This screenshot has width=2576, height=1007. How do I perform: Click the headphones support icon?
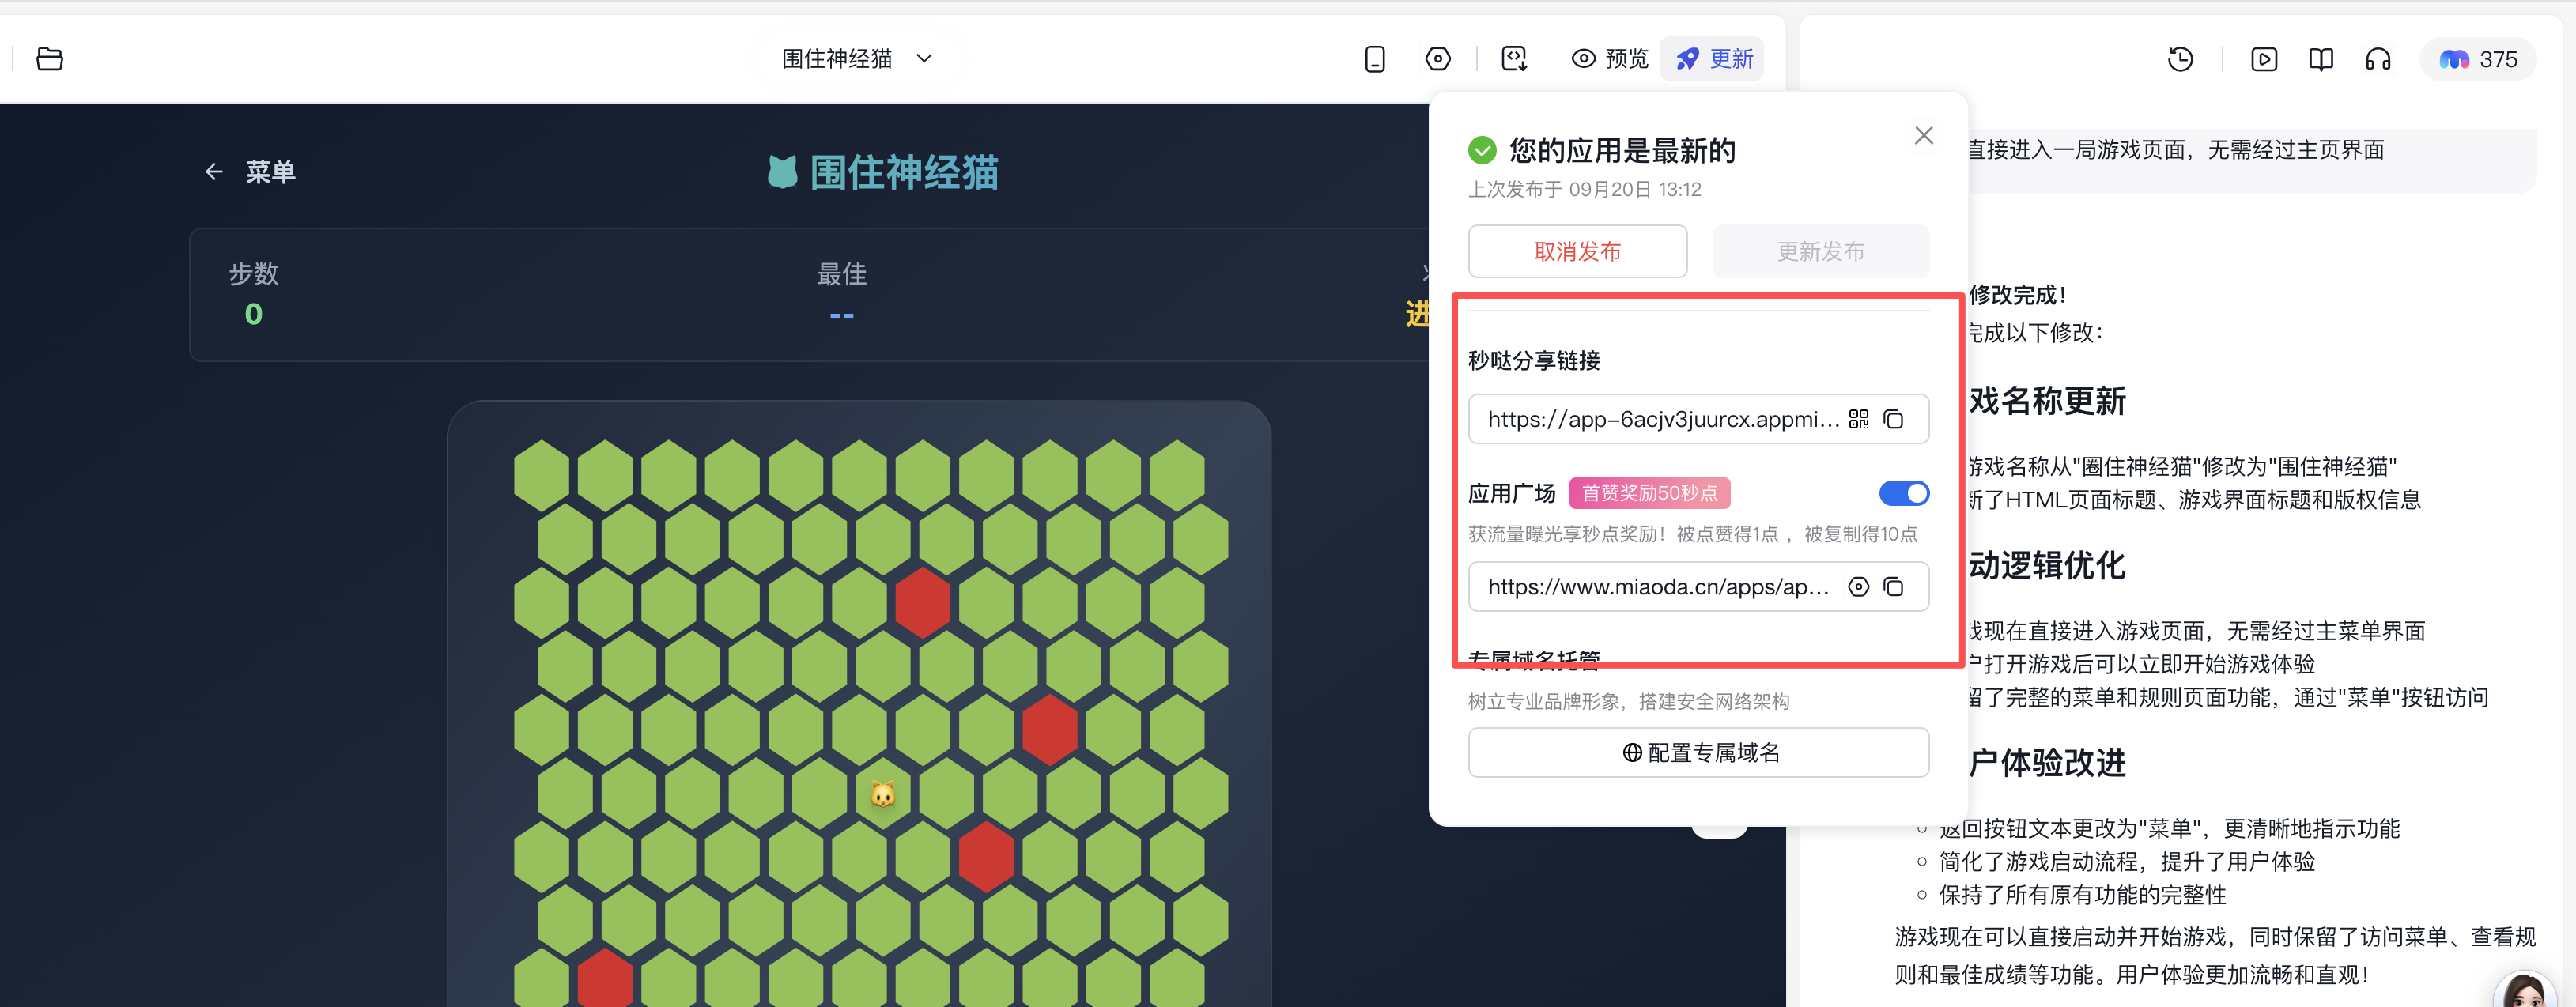2378,59
